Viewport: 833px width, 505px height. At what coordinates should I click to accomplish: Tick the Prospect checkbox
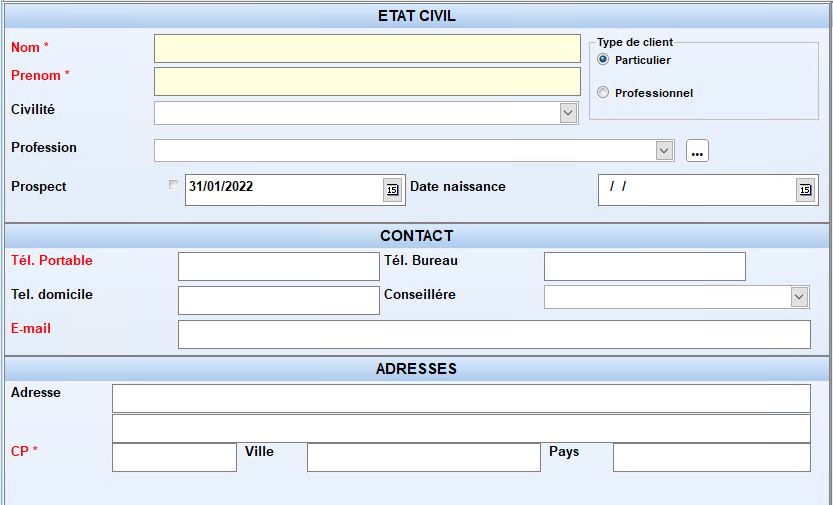pyautogui.click(x=173, y=184)
